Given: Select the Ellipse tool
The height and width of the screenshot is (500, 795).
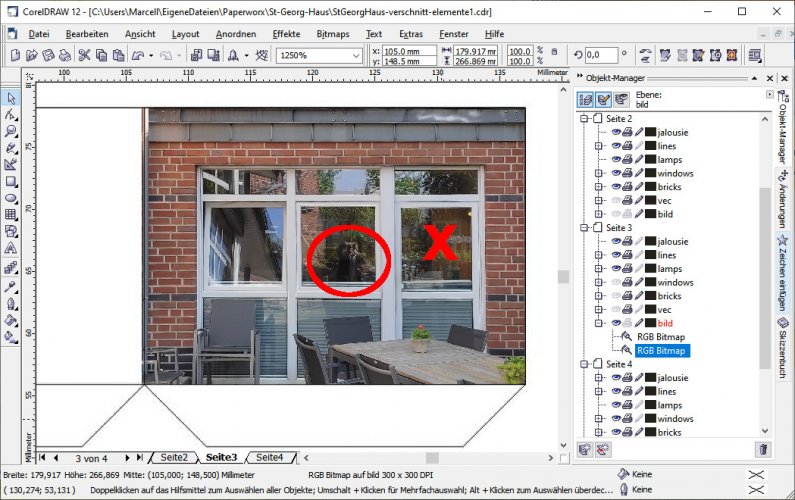Looking at the screenshot, I should point(11,198).
